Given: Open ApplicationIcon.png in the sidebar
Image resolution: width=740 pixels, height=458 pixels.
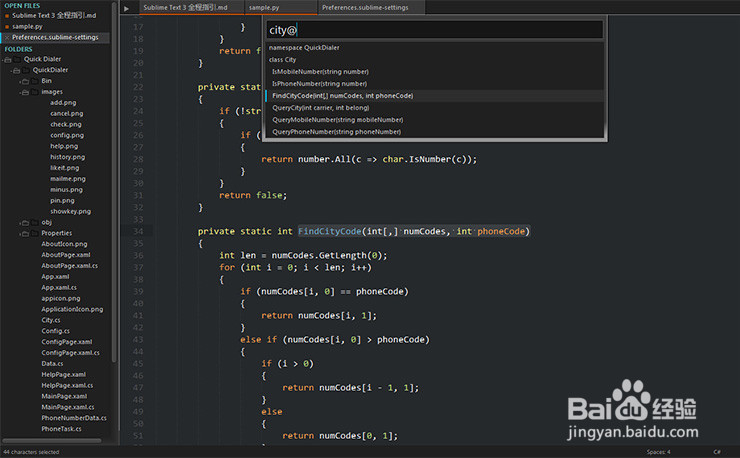Looking at the screenshot, I should point(72,309).
